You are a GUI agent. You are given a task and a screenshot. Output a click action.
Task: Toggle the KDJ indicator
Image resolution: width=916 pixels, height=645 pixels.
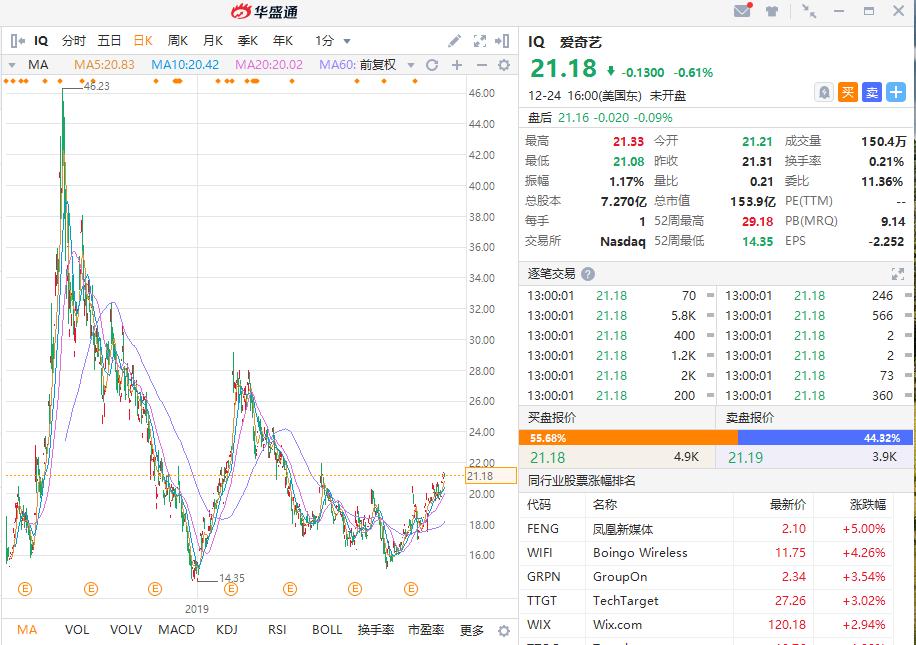click(227, 630)
